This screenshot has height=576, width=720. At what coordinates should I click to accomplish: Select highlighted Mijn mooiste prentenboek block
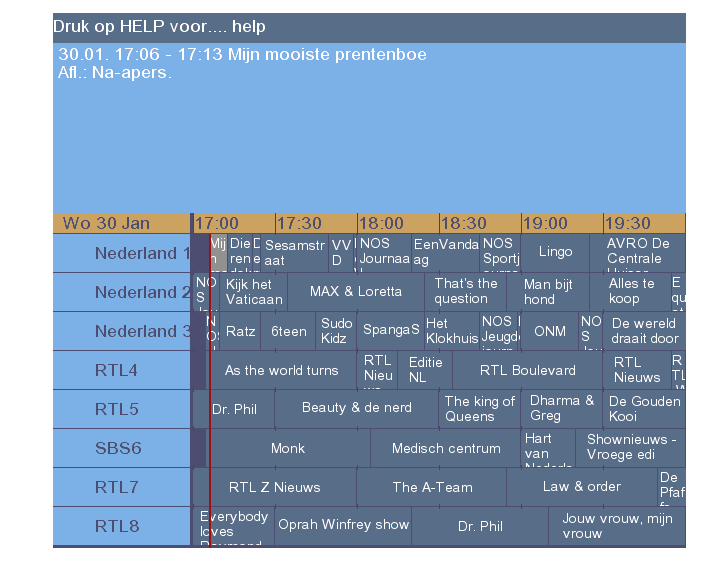point(219,253)
